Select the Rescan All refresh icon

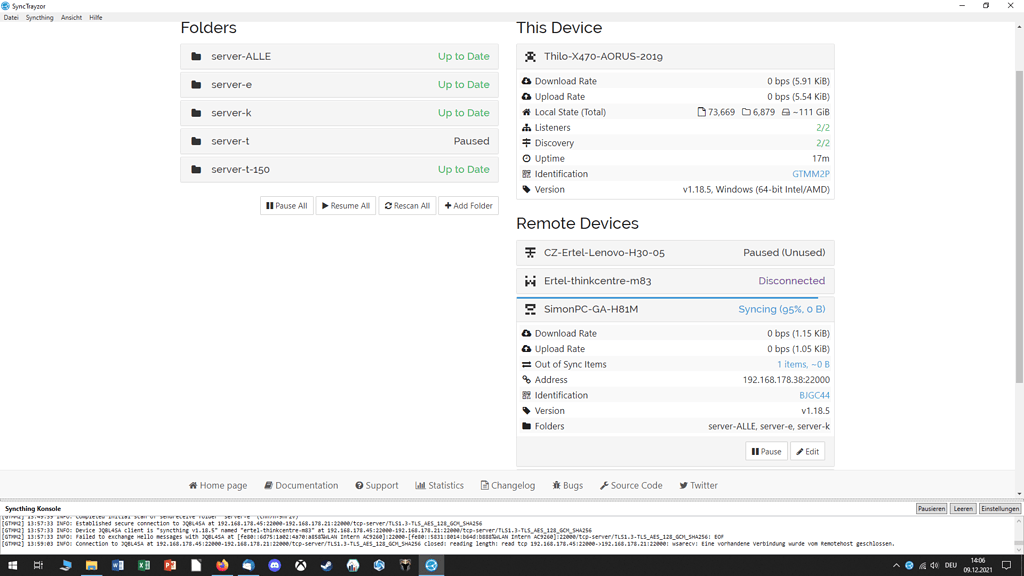[x=388, y=205]
